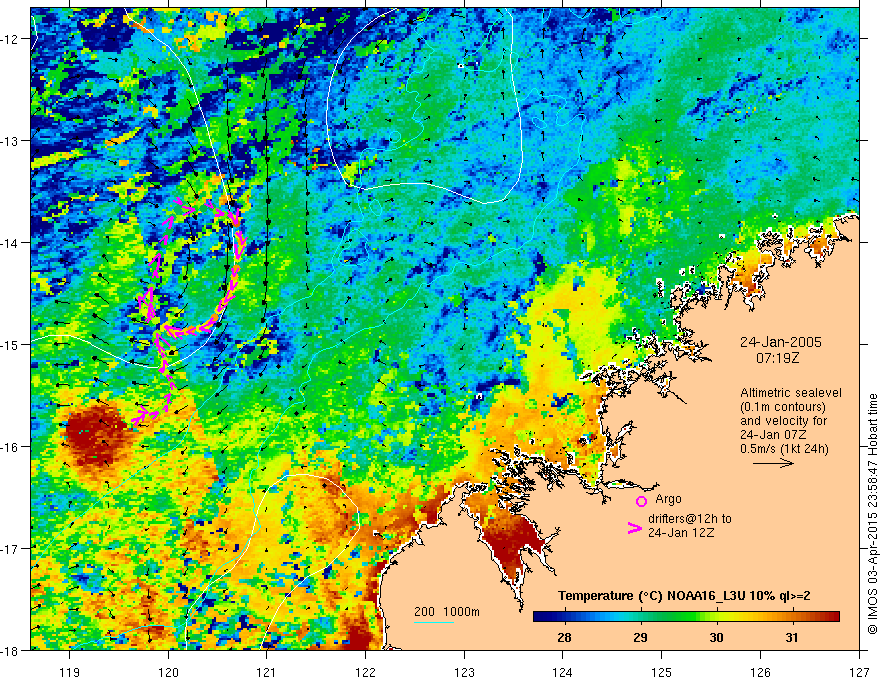Click the '-18' latitude axis label
This screenshot has width=880, height=680.
tap(11, 650)
